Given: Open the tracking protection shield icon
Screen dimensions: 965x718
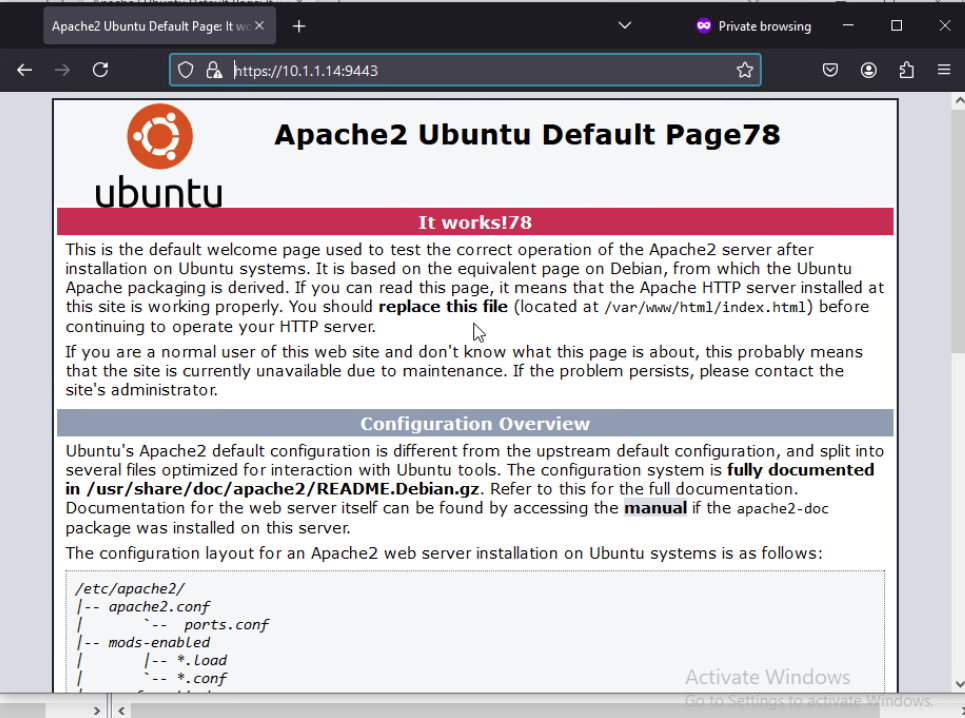Looking at the screenshot, I should click(x=185, y=70).
